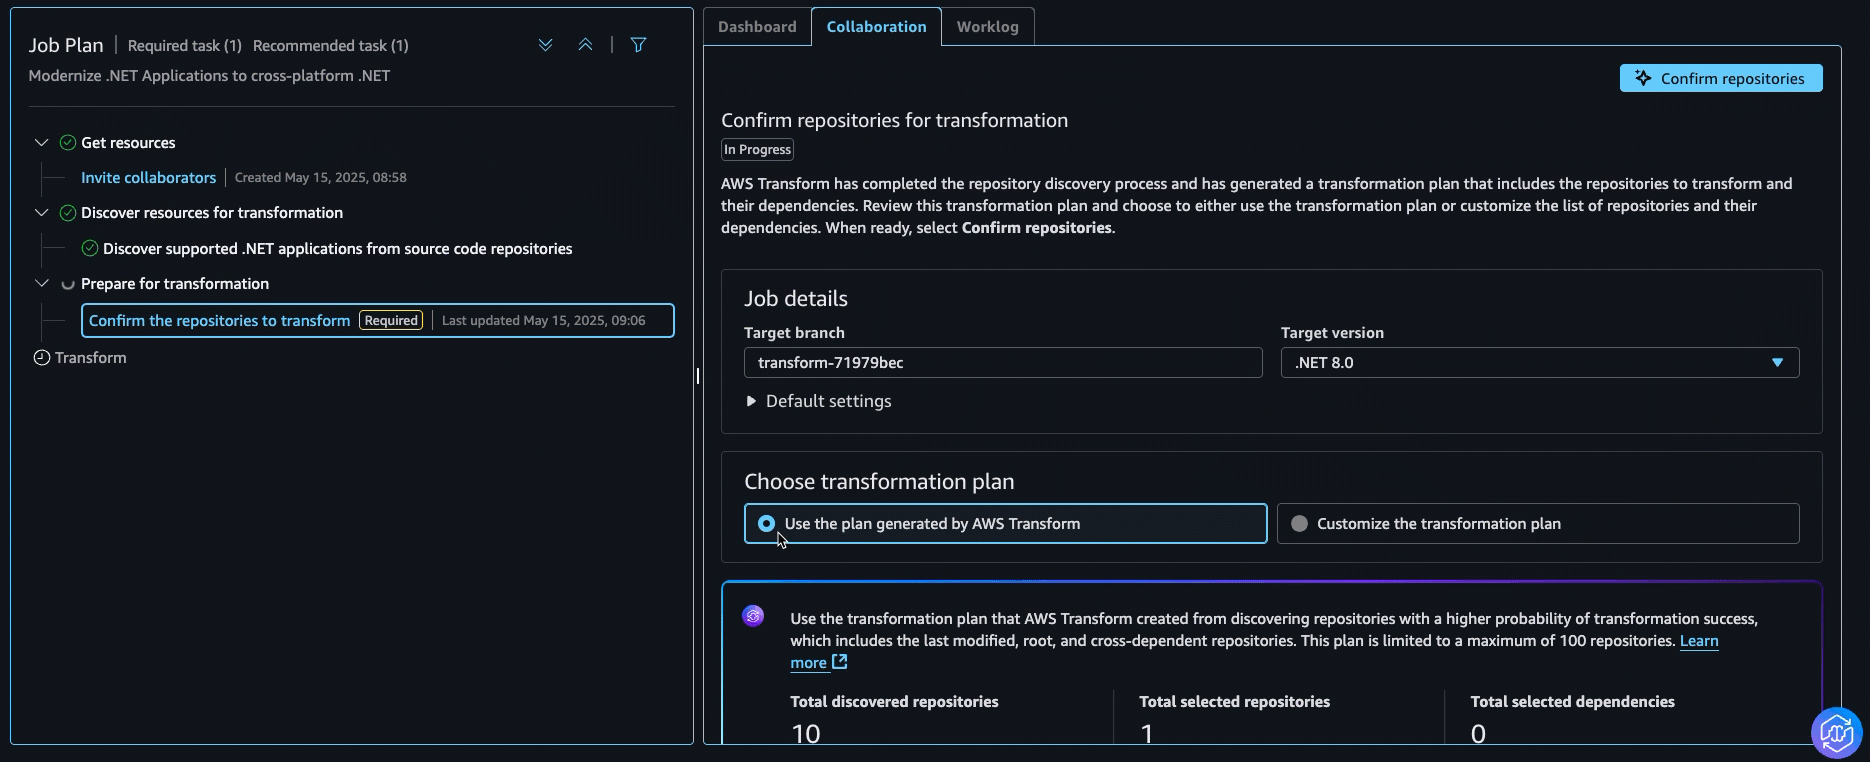Click 'Created May 15, 2025, 08:58' timestamp
The image size is (1870, 762).
(x=321, y=178)
